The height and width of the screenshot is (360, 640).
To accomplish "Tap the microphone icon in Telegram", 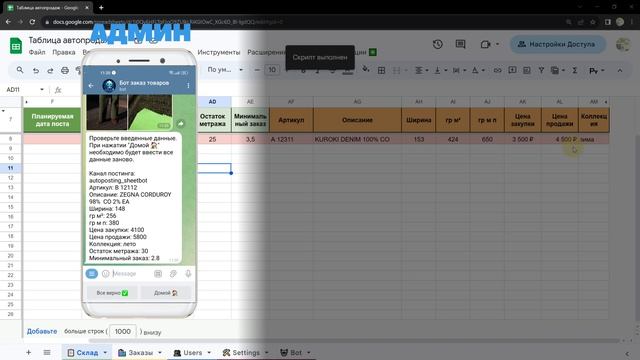I will tap(188, 273).
